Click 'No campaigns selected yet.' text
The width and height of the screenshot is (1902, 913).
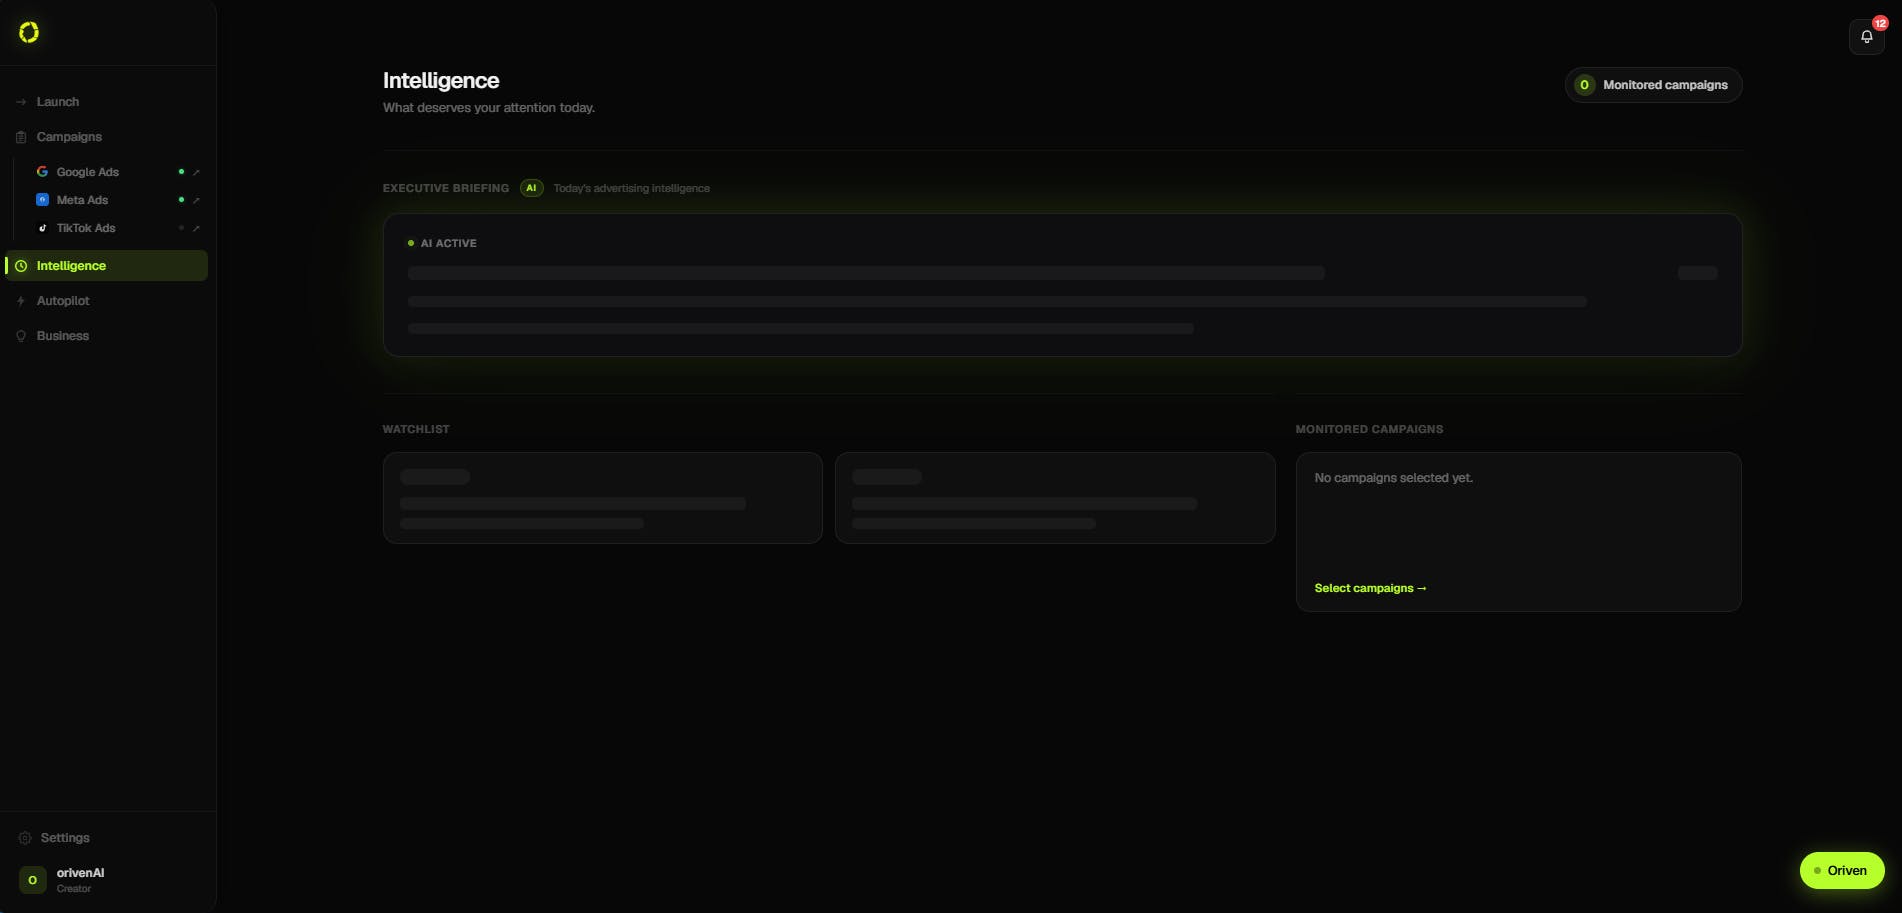pos(1393,478)
